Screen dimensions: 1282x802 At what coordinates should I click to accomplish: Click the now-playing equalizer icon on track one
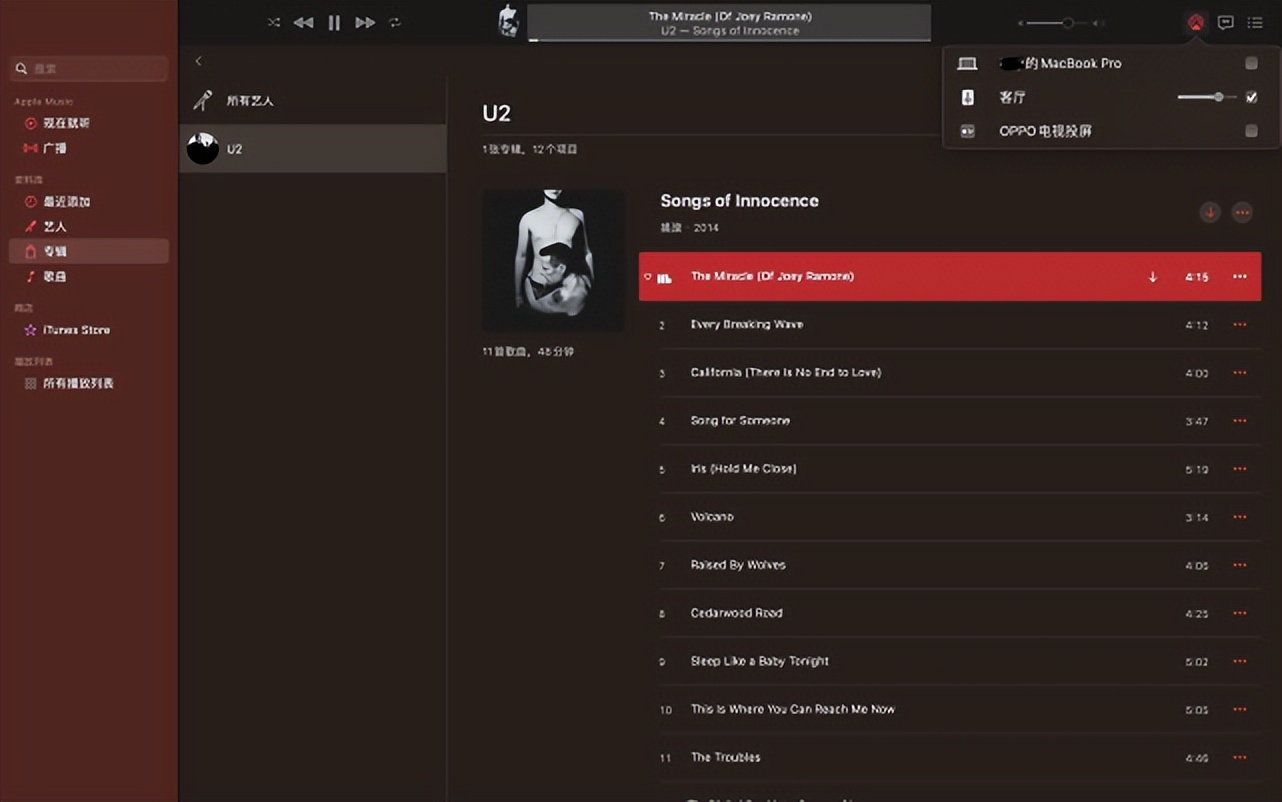(664, 278)
